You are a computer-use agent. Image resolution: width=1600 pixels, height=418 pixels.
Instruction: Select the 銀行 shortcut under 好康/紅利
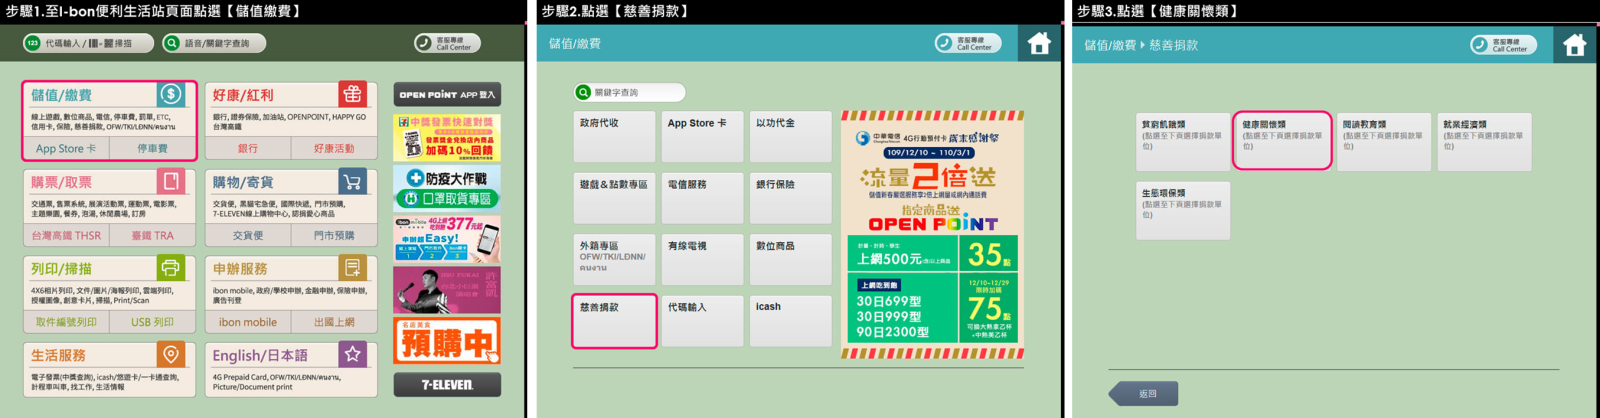click(x=248, y=148)
